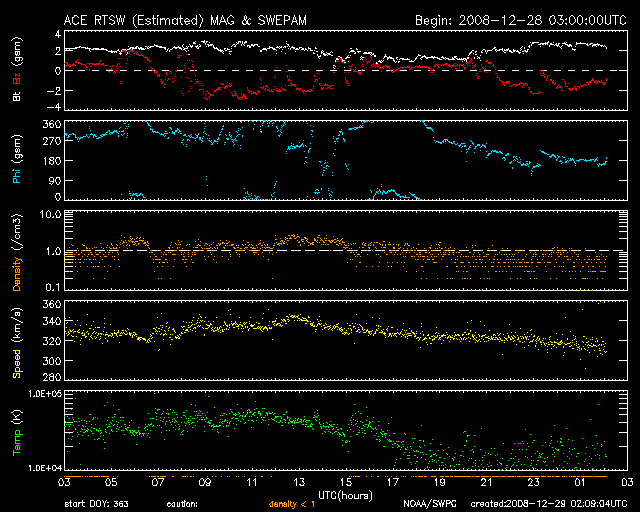The width and height of the screenshot is (640, 512).
Task: Click the 'NOAA/SWPC' credit text
Action: pyautogui.click(x=430, y=504)
